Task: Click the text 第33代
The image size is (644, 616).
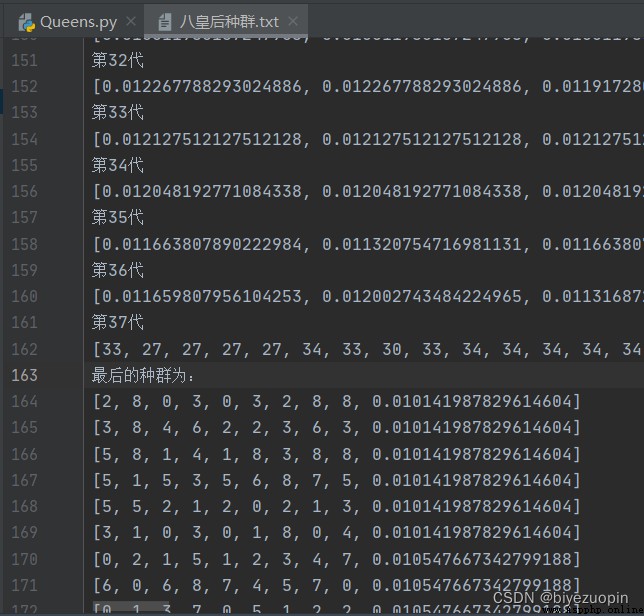Action: [117, 112]
